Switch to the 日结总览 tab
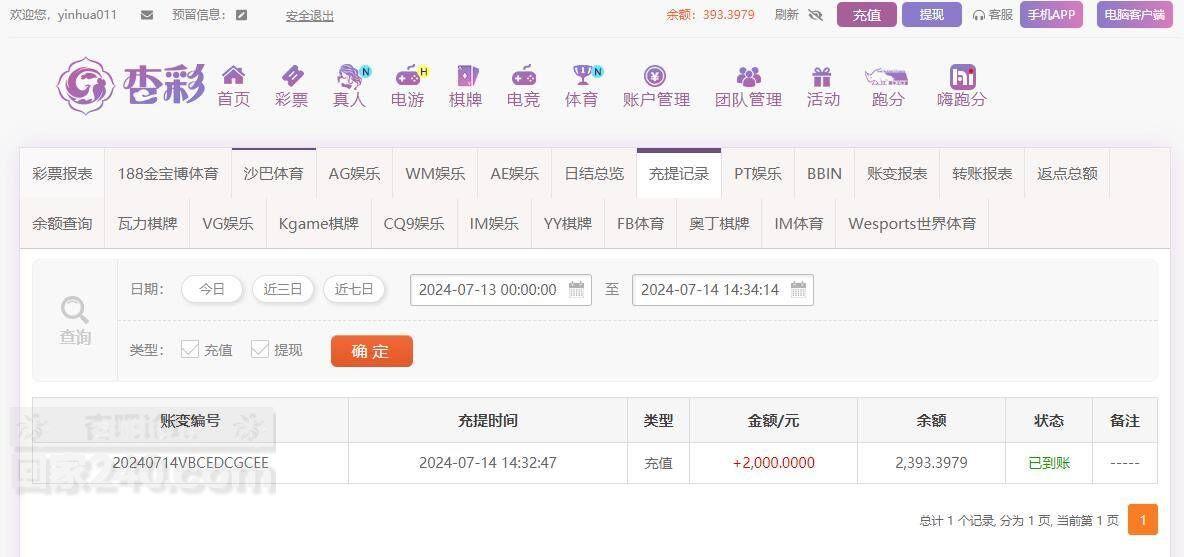1184x557 pixels. coord(594,174)
